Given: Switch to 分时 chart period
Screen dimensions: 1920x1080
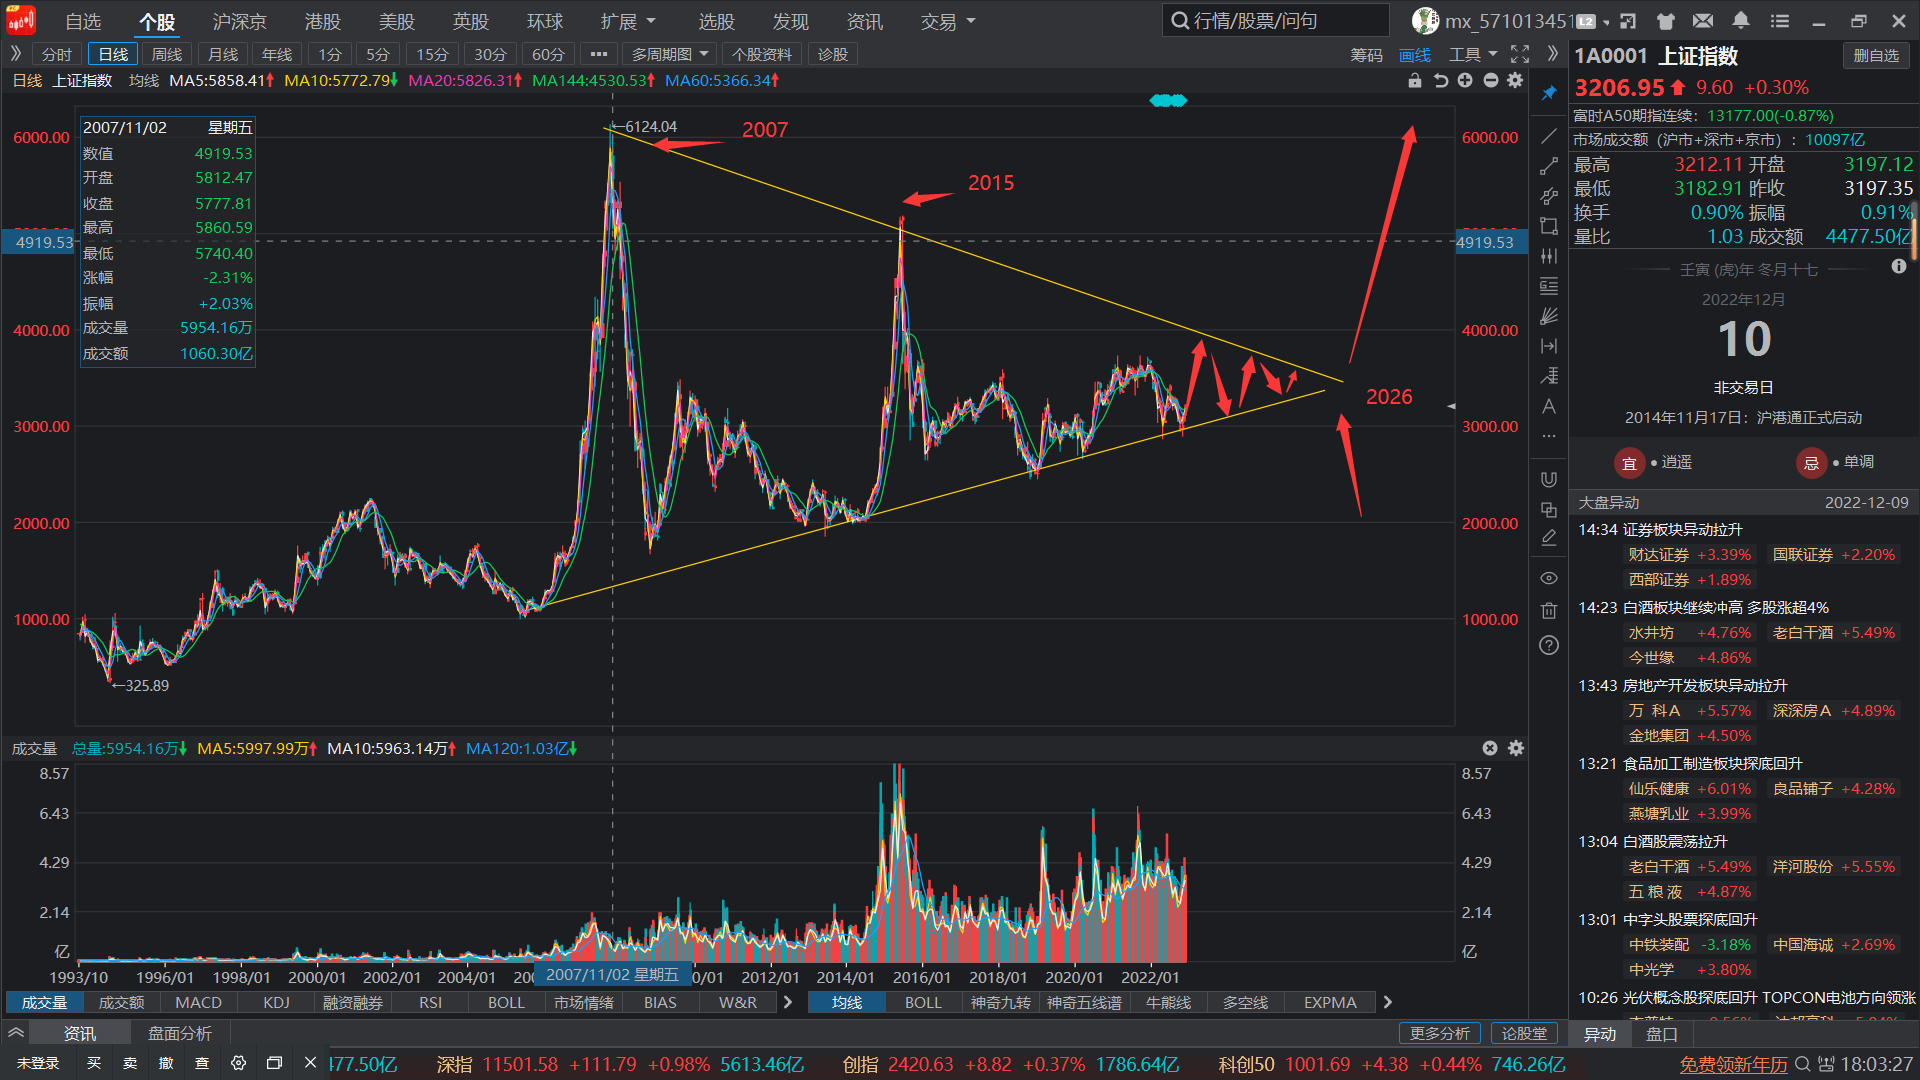Looking at the screenshot, I should 57,54.
